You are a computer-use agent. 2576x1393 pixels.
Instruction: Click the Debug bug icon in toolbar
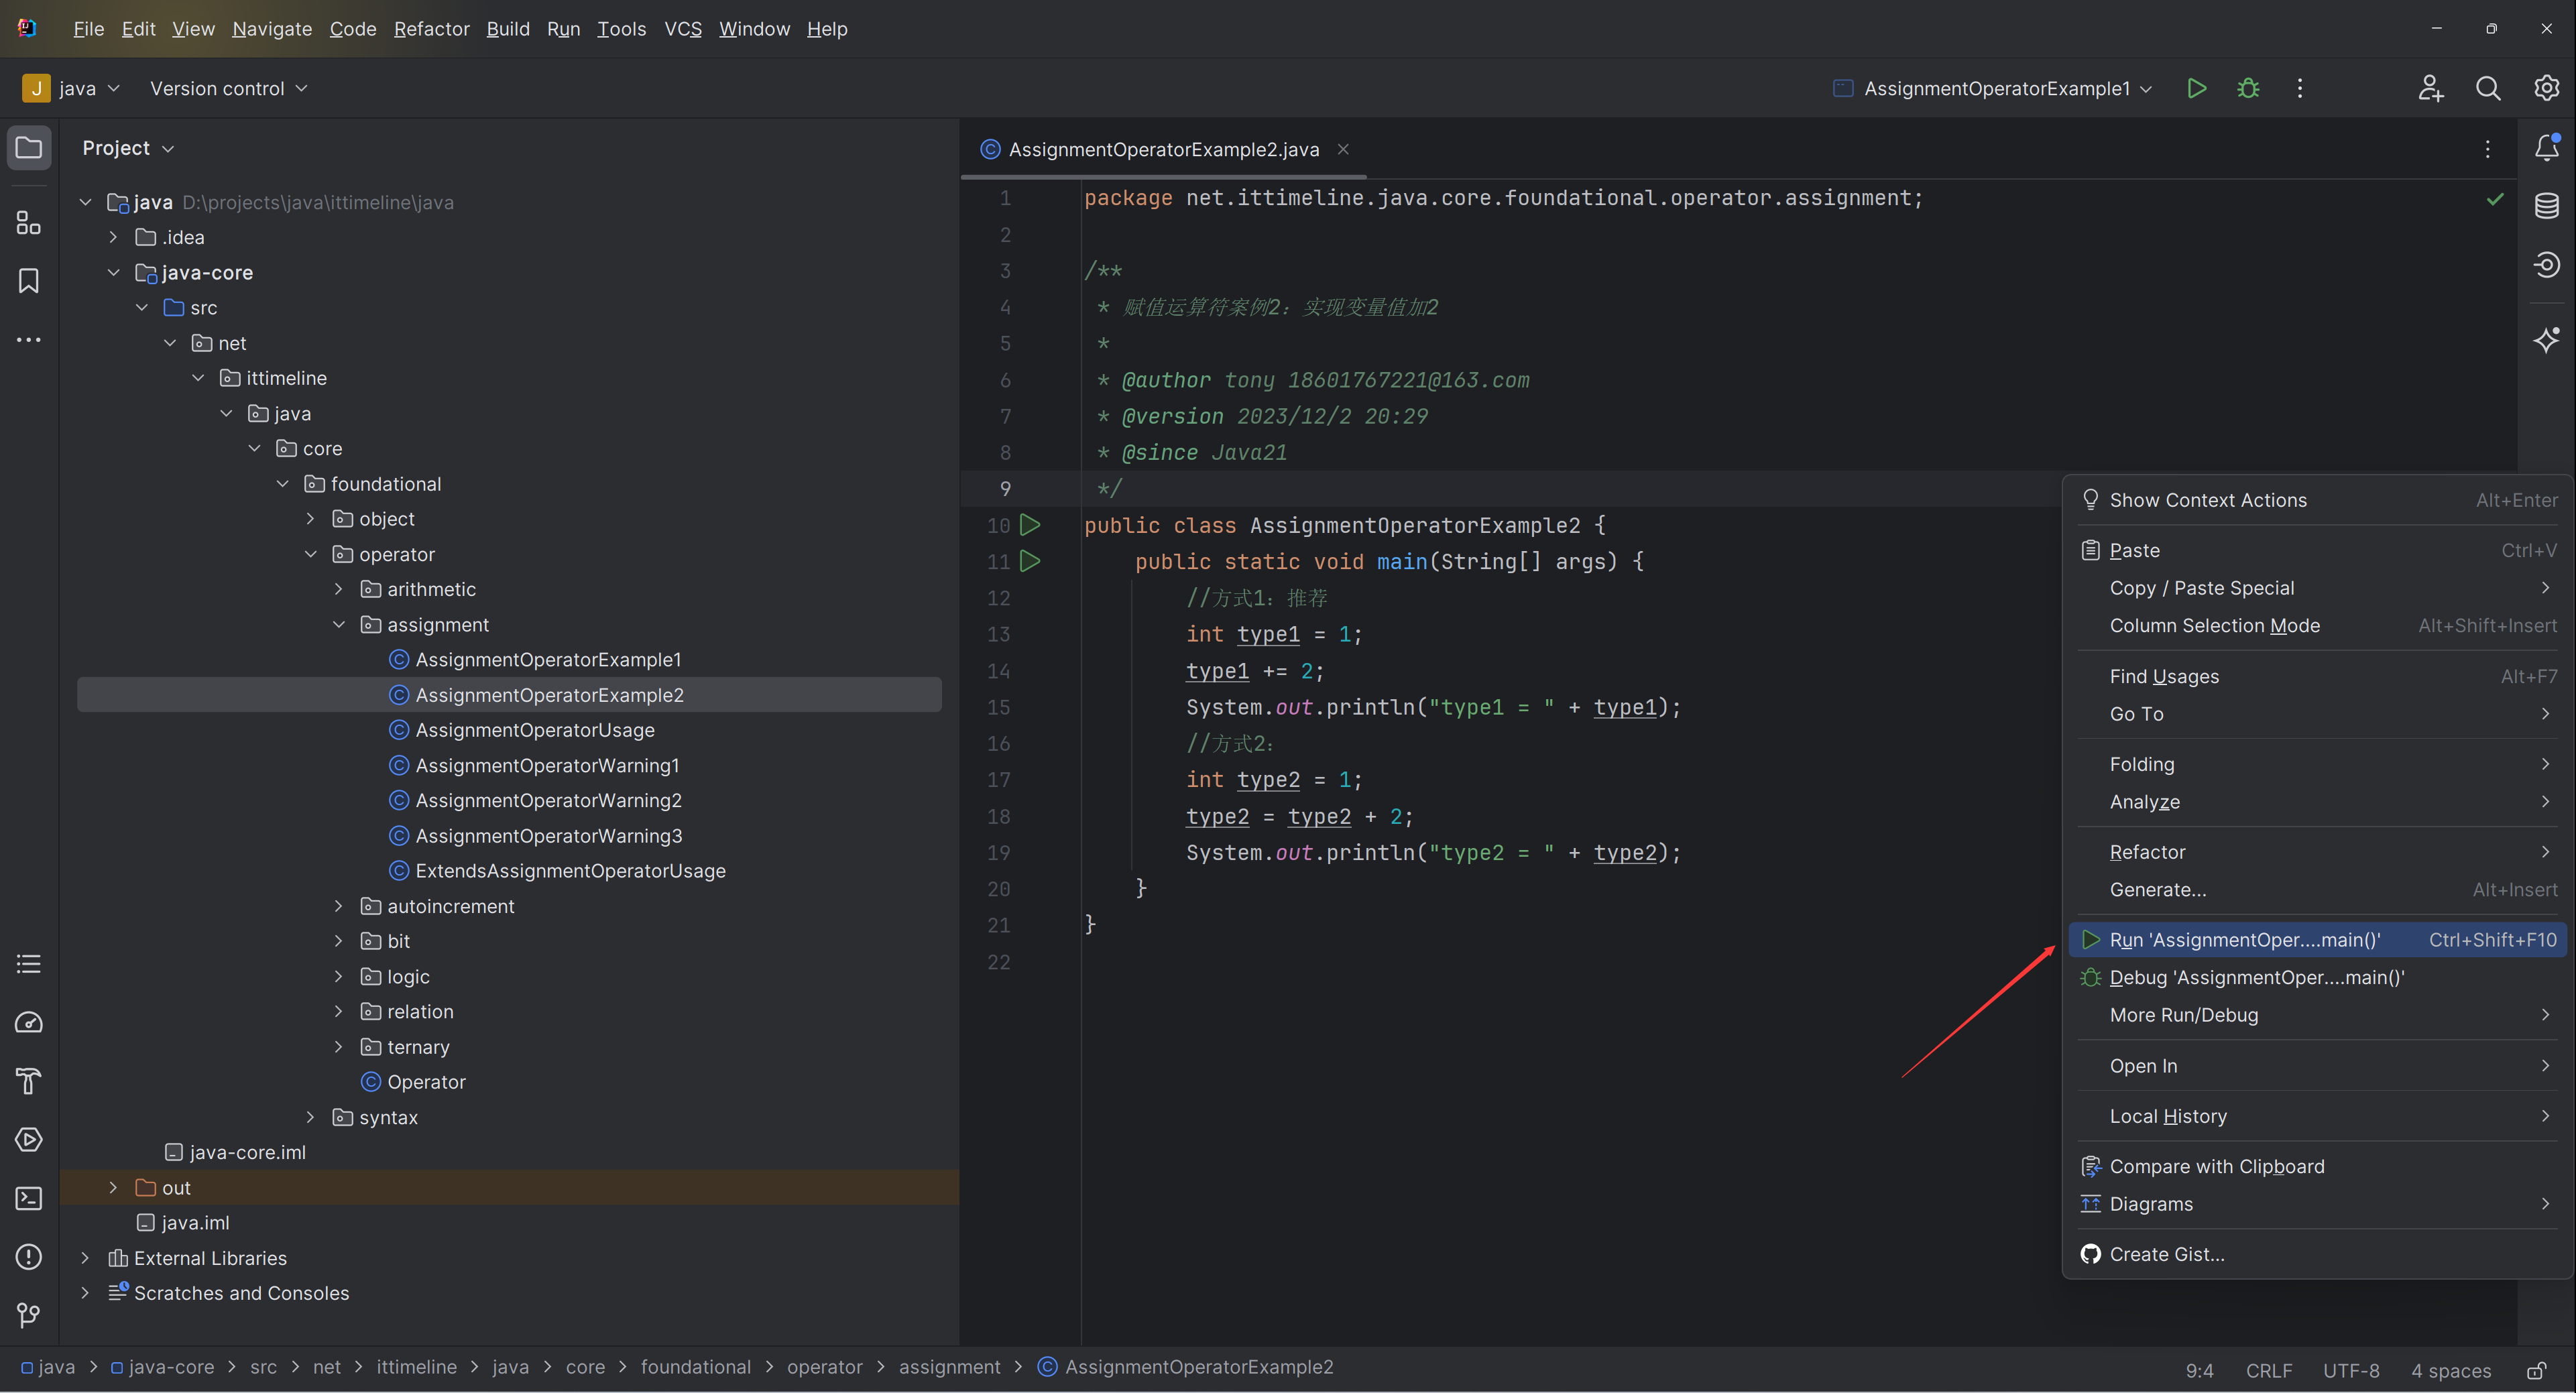click(2249, 88)
